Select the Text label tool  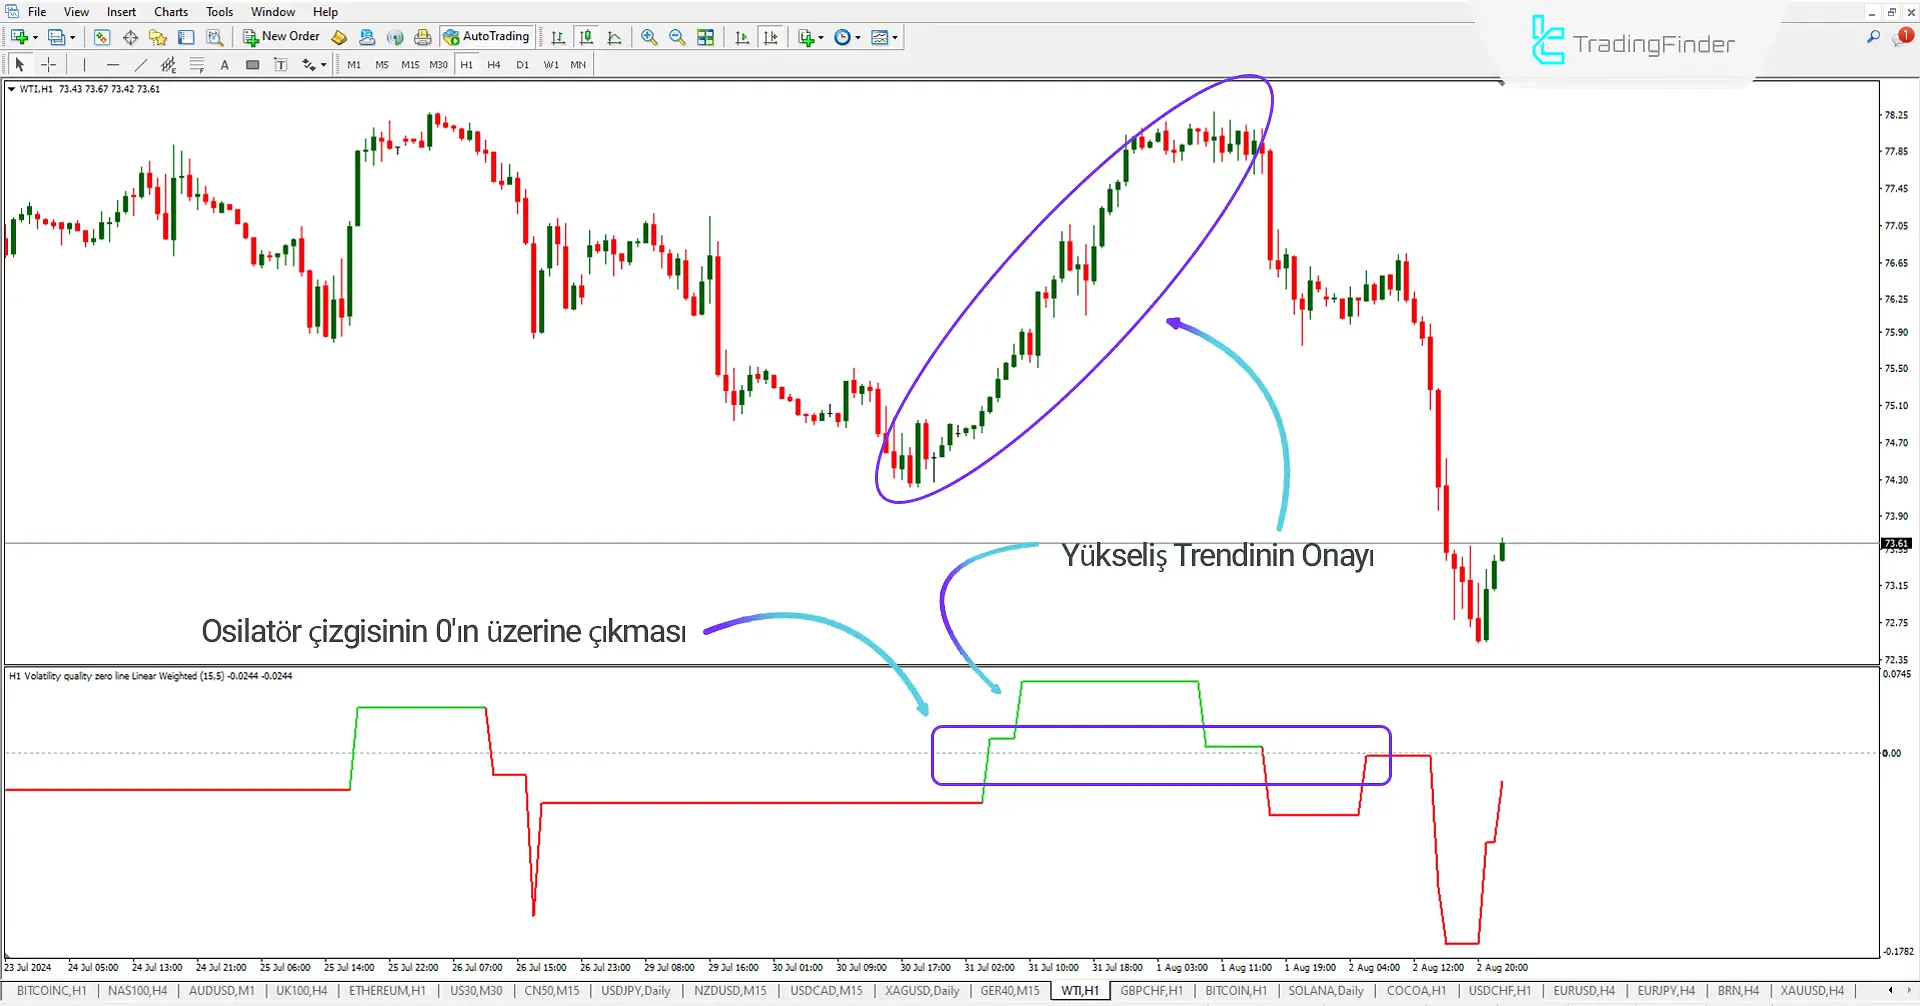coord(281,65)
